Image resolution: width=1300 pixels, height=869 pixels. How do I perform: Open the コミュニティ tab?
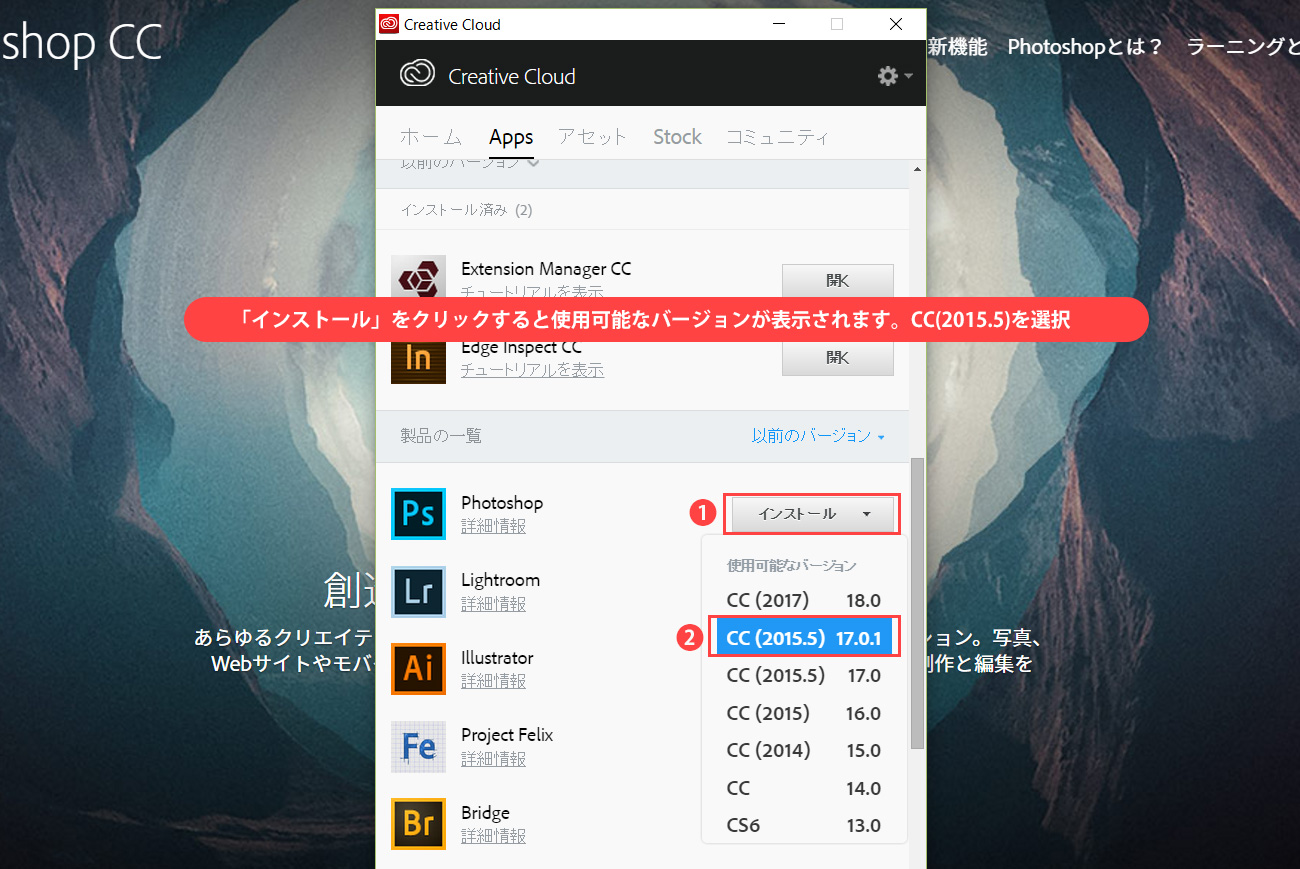point(777,137)
